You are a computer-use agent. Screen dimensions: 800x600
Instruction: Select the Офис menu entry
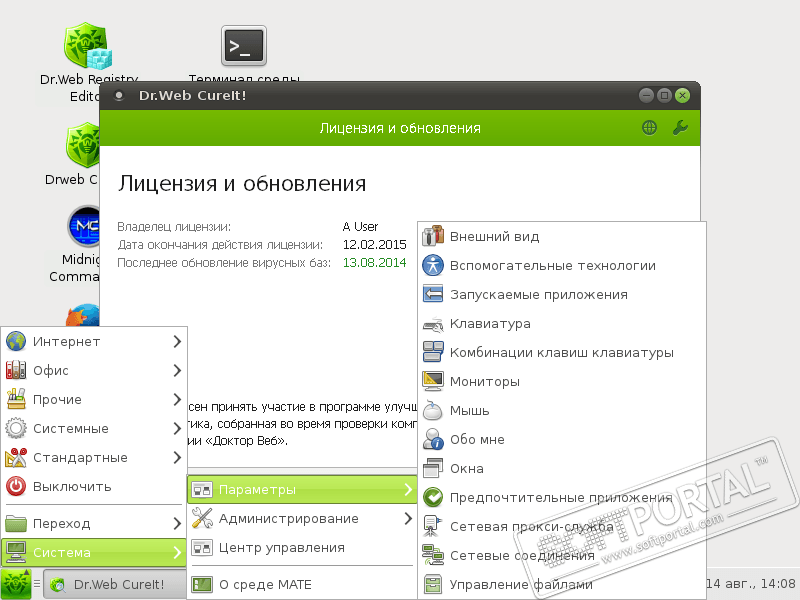click(94, 370)
